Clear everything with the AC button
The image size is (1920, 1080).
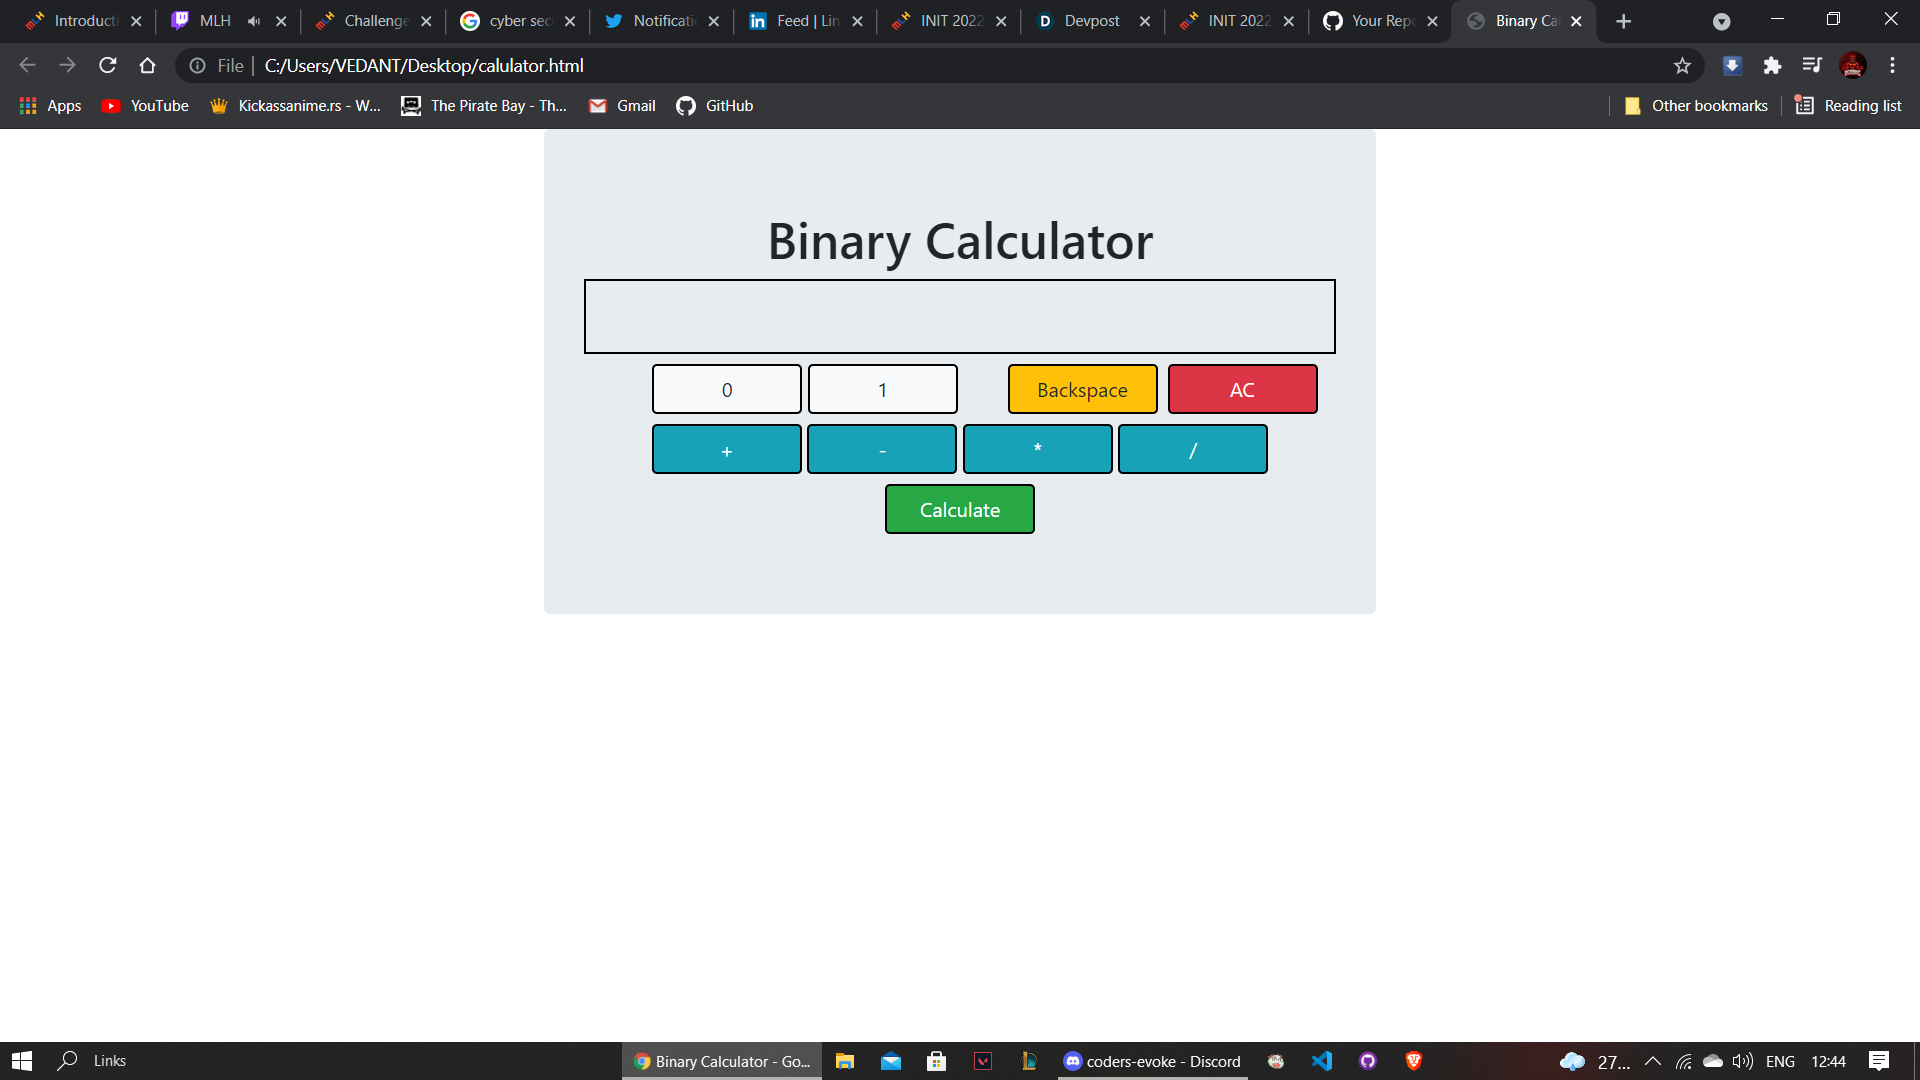[x=1242, y=389]
